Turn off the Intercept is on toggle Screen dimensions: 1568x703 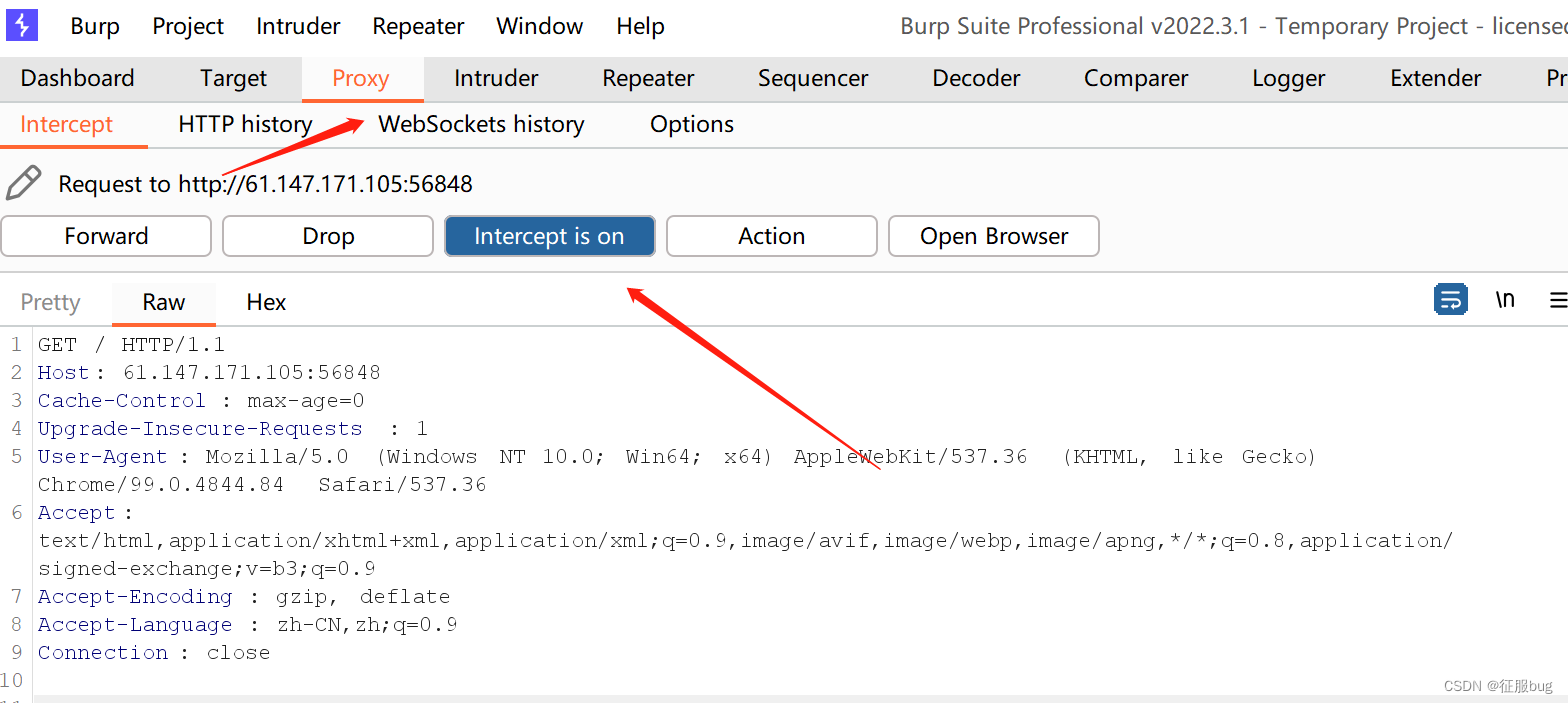coord(550,236)
